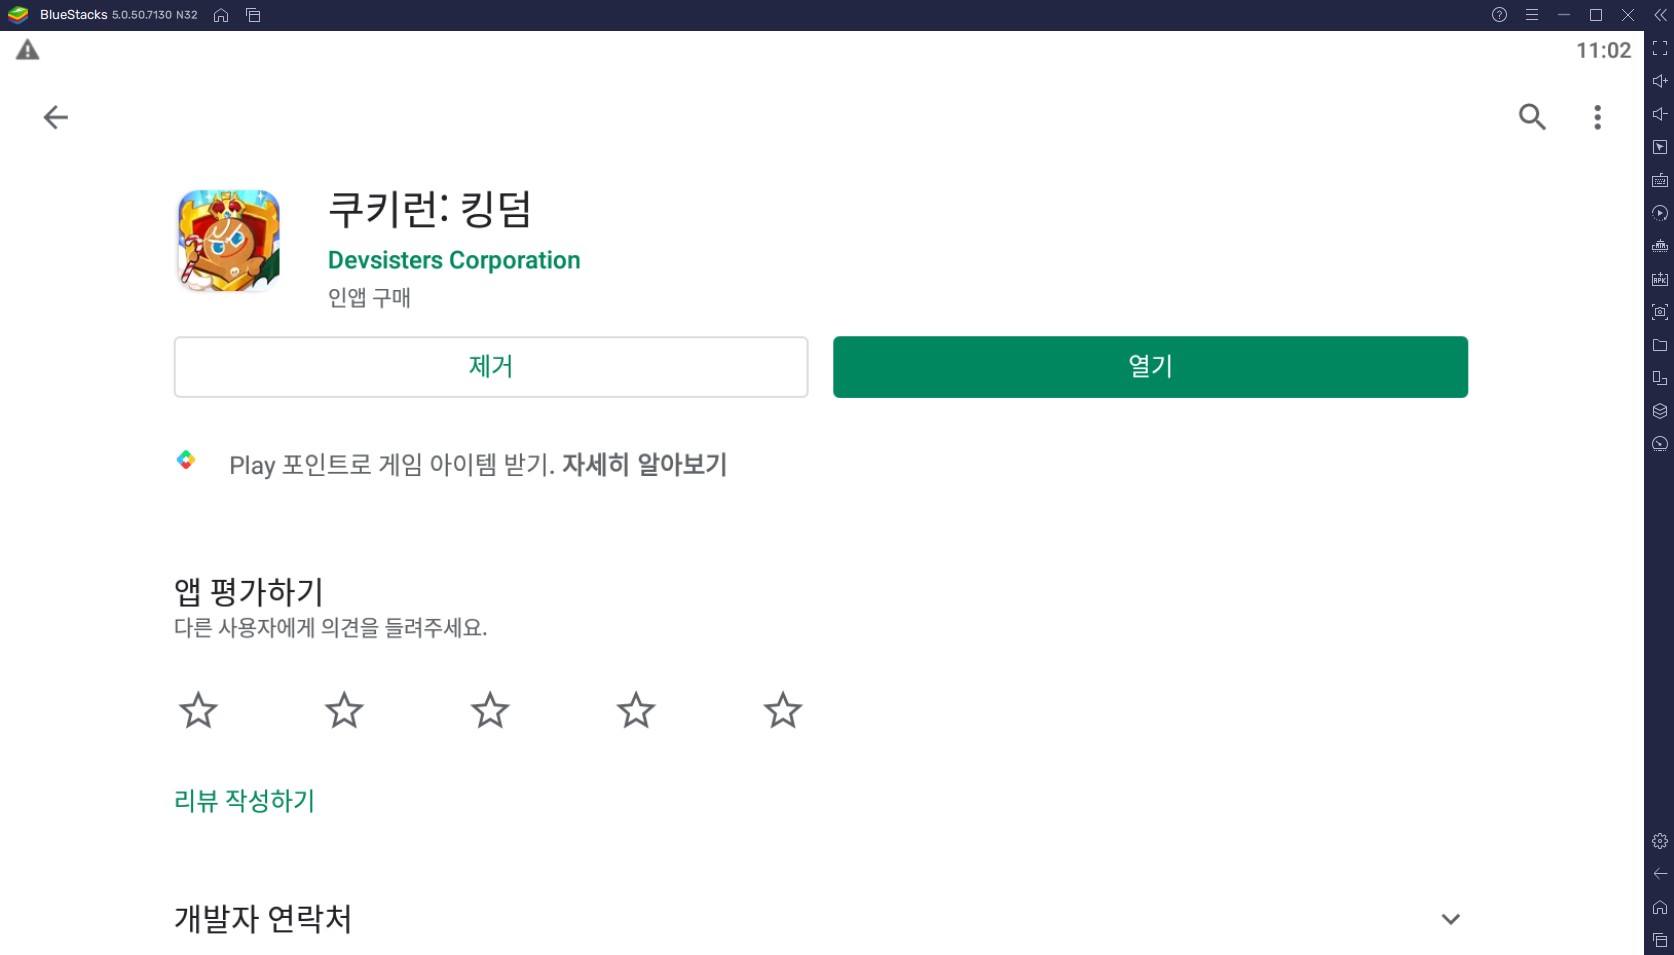Click the 인앱 구매 label
The height and width of the screenshot is (955, 1674).
click(369, 298)
